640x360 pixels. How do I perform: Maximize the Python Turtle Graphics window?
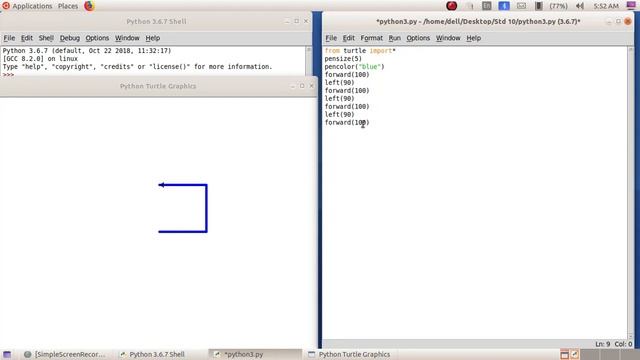point(302,86)
